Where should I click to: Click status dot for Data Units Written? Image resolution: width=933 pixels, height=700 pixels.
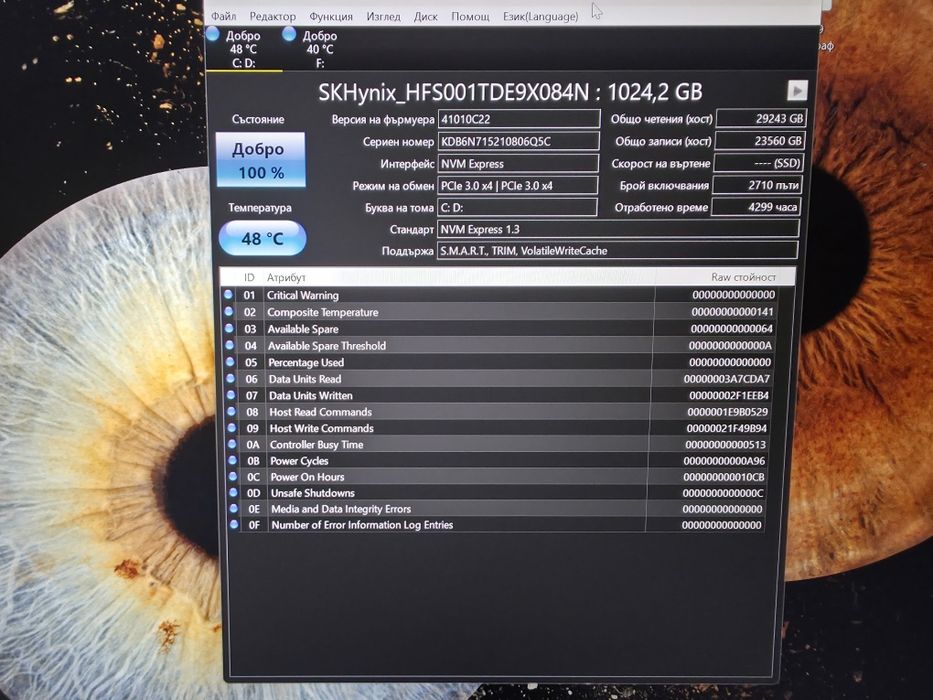pyautogui.click(x=231, y=395)
